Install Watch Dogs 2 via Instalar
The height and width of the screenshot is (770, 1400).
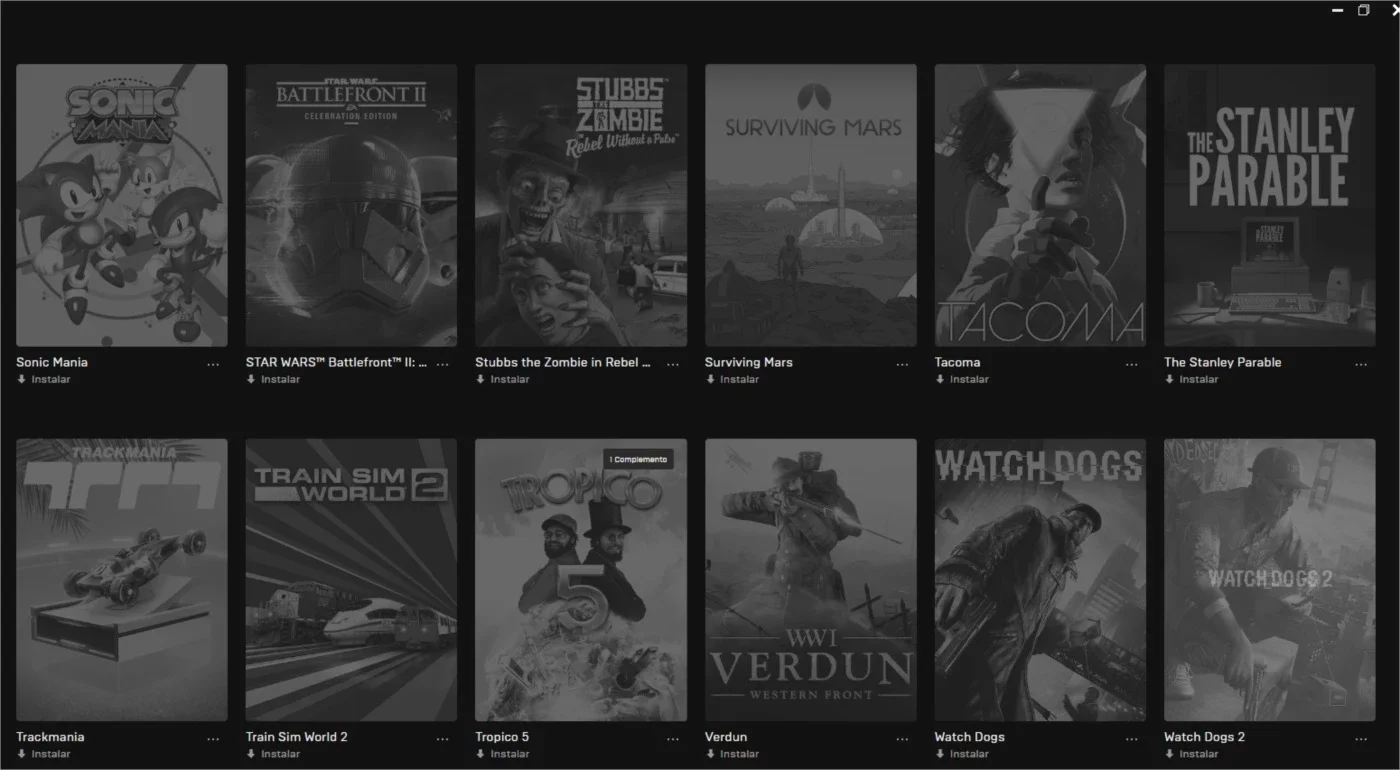pos(1192,754)
